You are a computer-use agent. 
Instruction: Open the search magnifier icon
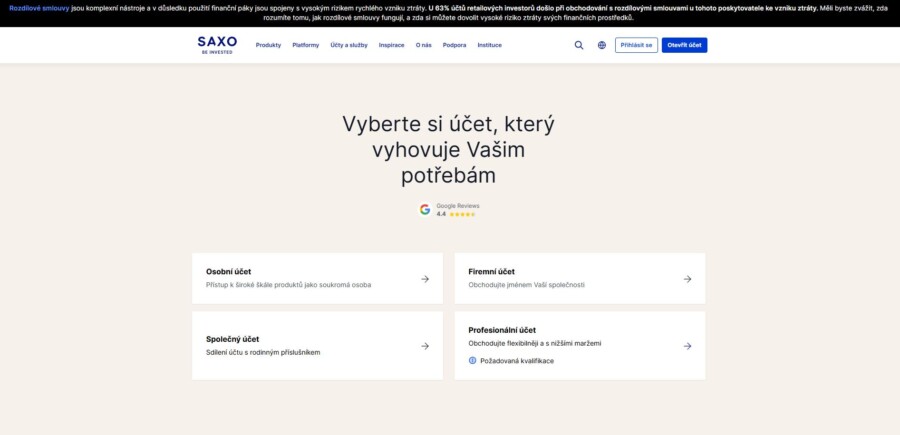579,45
